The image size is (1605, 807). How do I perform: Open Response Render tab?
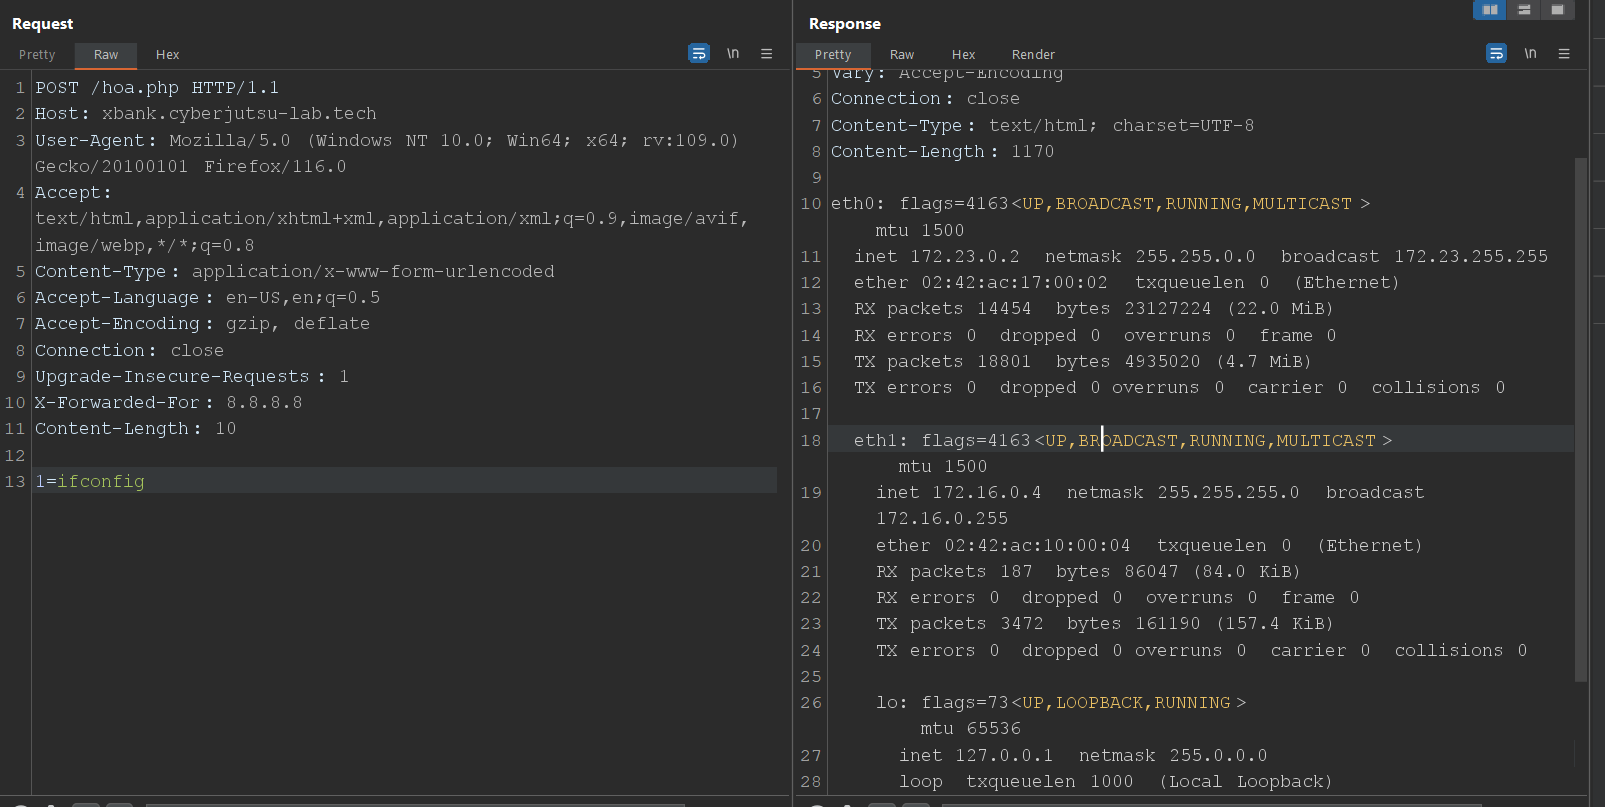tap(1033, 55)
